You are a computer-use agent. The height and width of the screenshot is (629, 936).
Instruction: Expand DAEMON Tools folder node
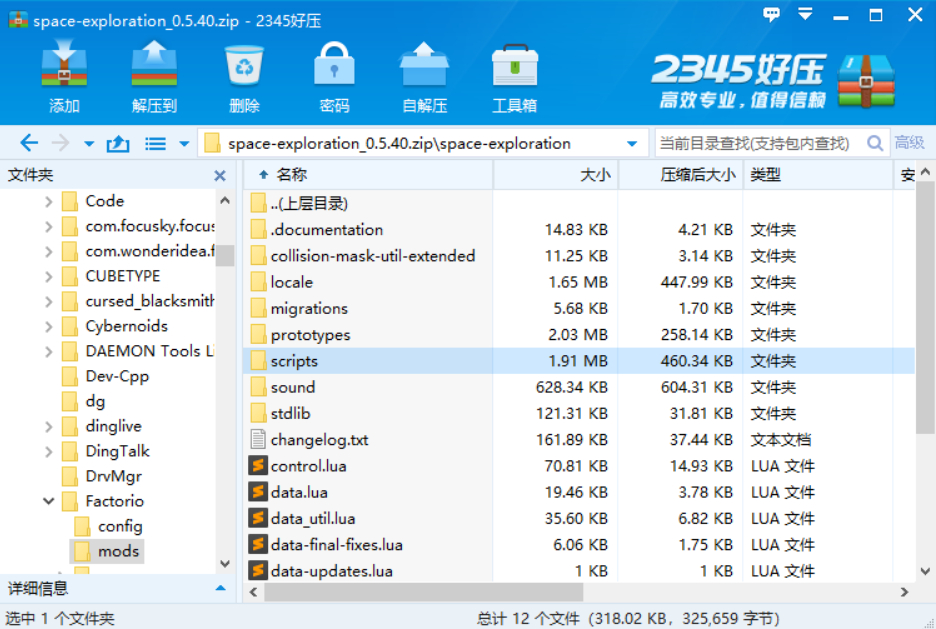pos(48,352)
